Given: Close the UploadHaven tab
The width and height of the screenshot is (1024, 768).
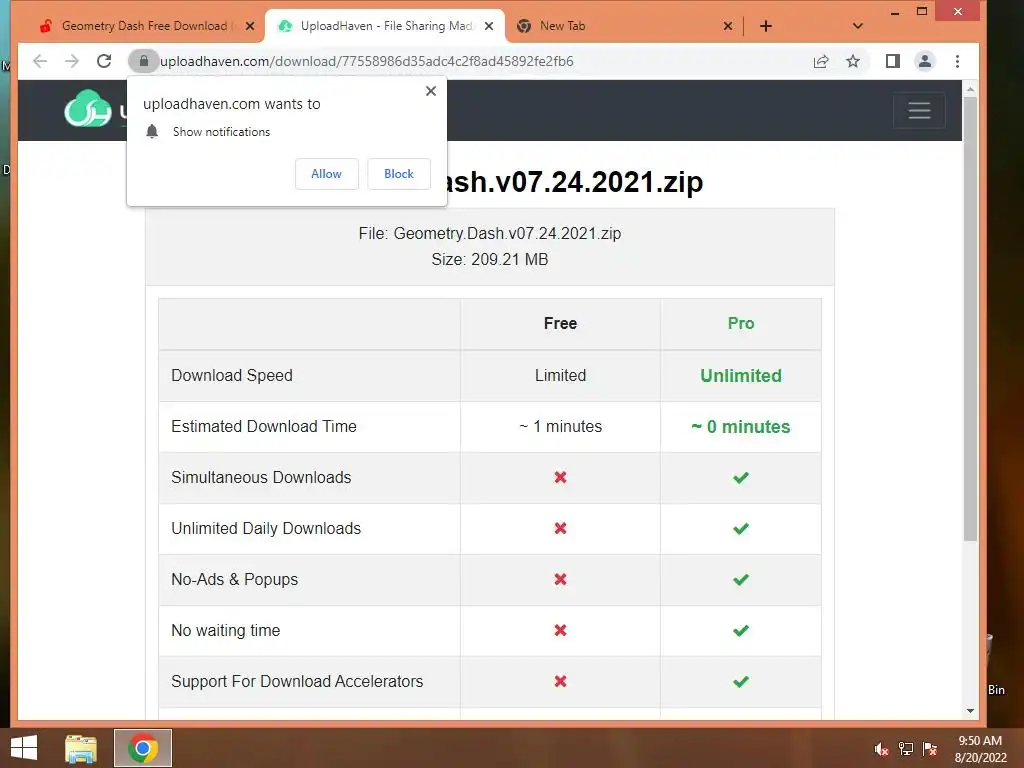Looking at the screenshot, I should (x=489, y=26).
